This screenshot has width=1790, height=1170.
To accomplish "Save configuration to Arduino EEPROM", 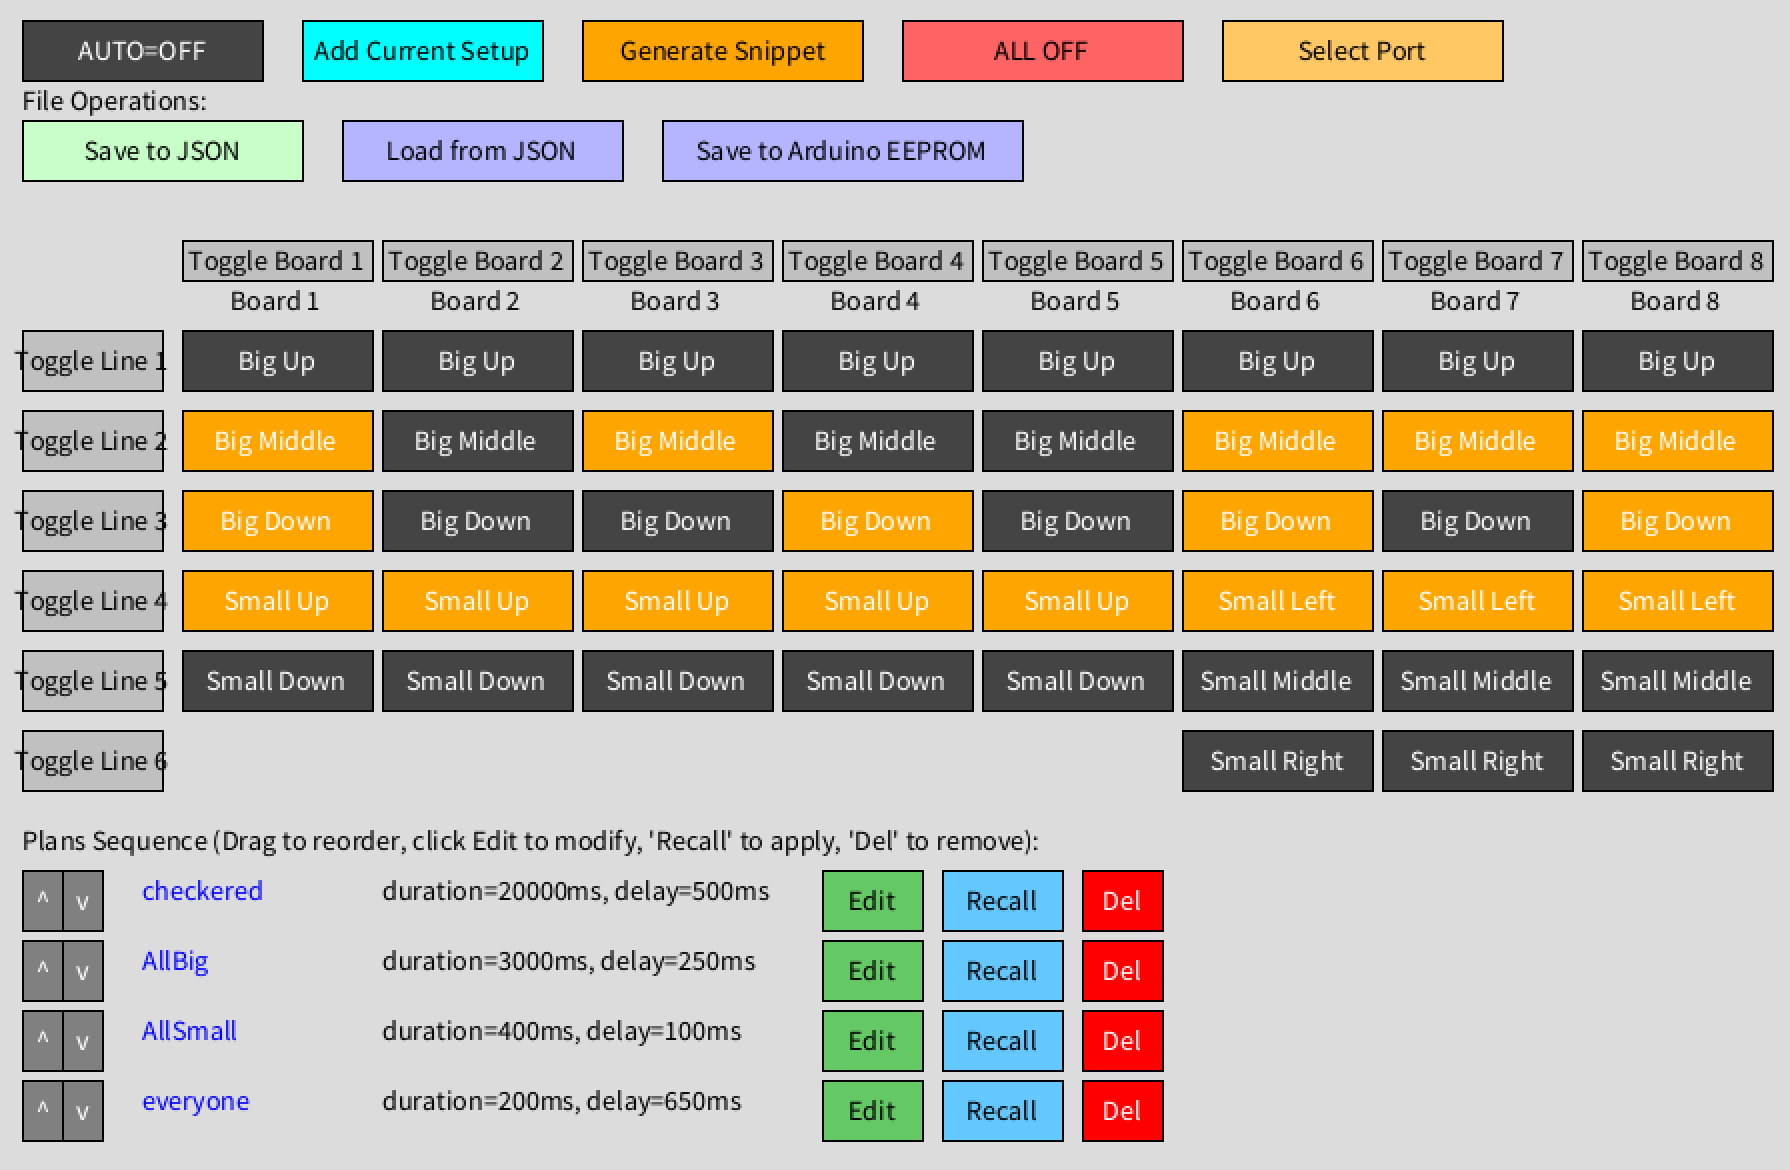I will point(842,151).
